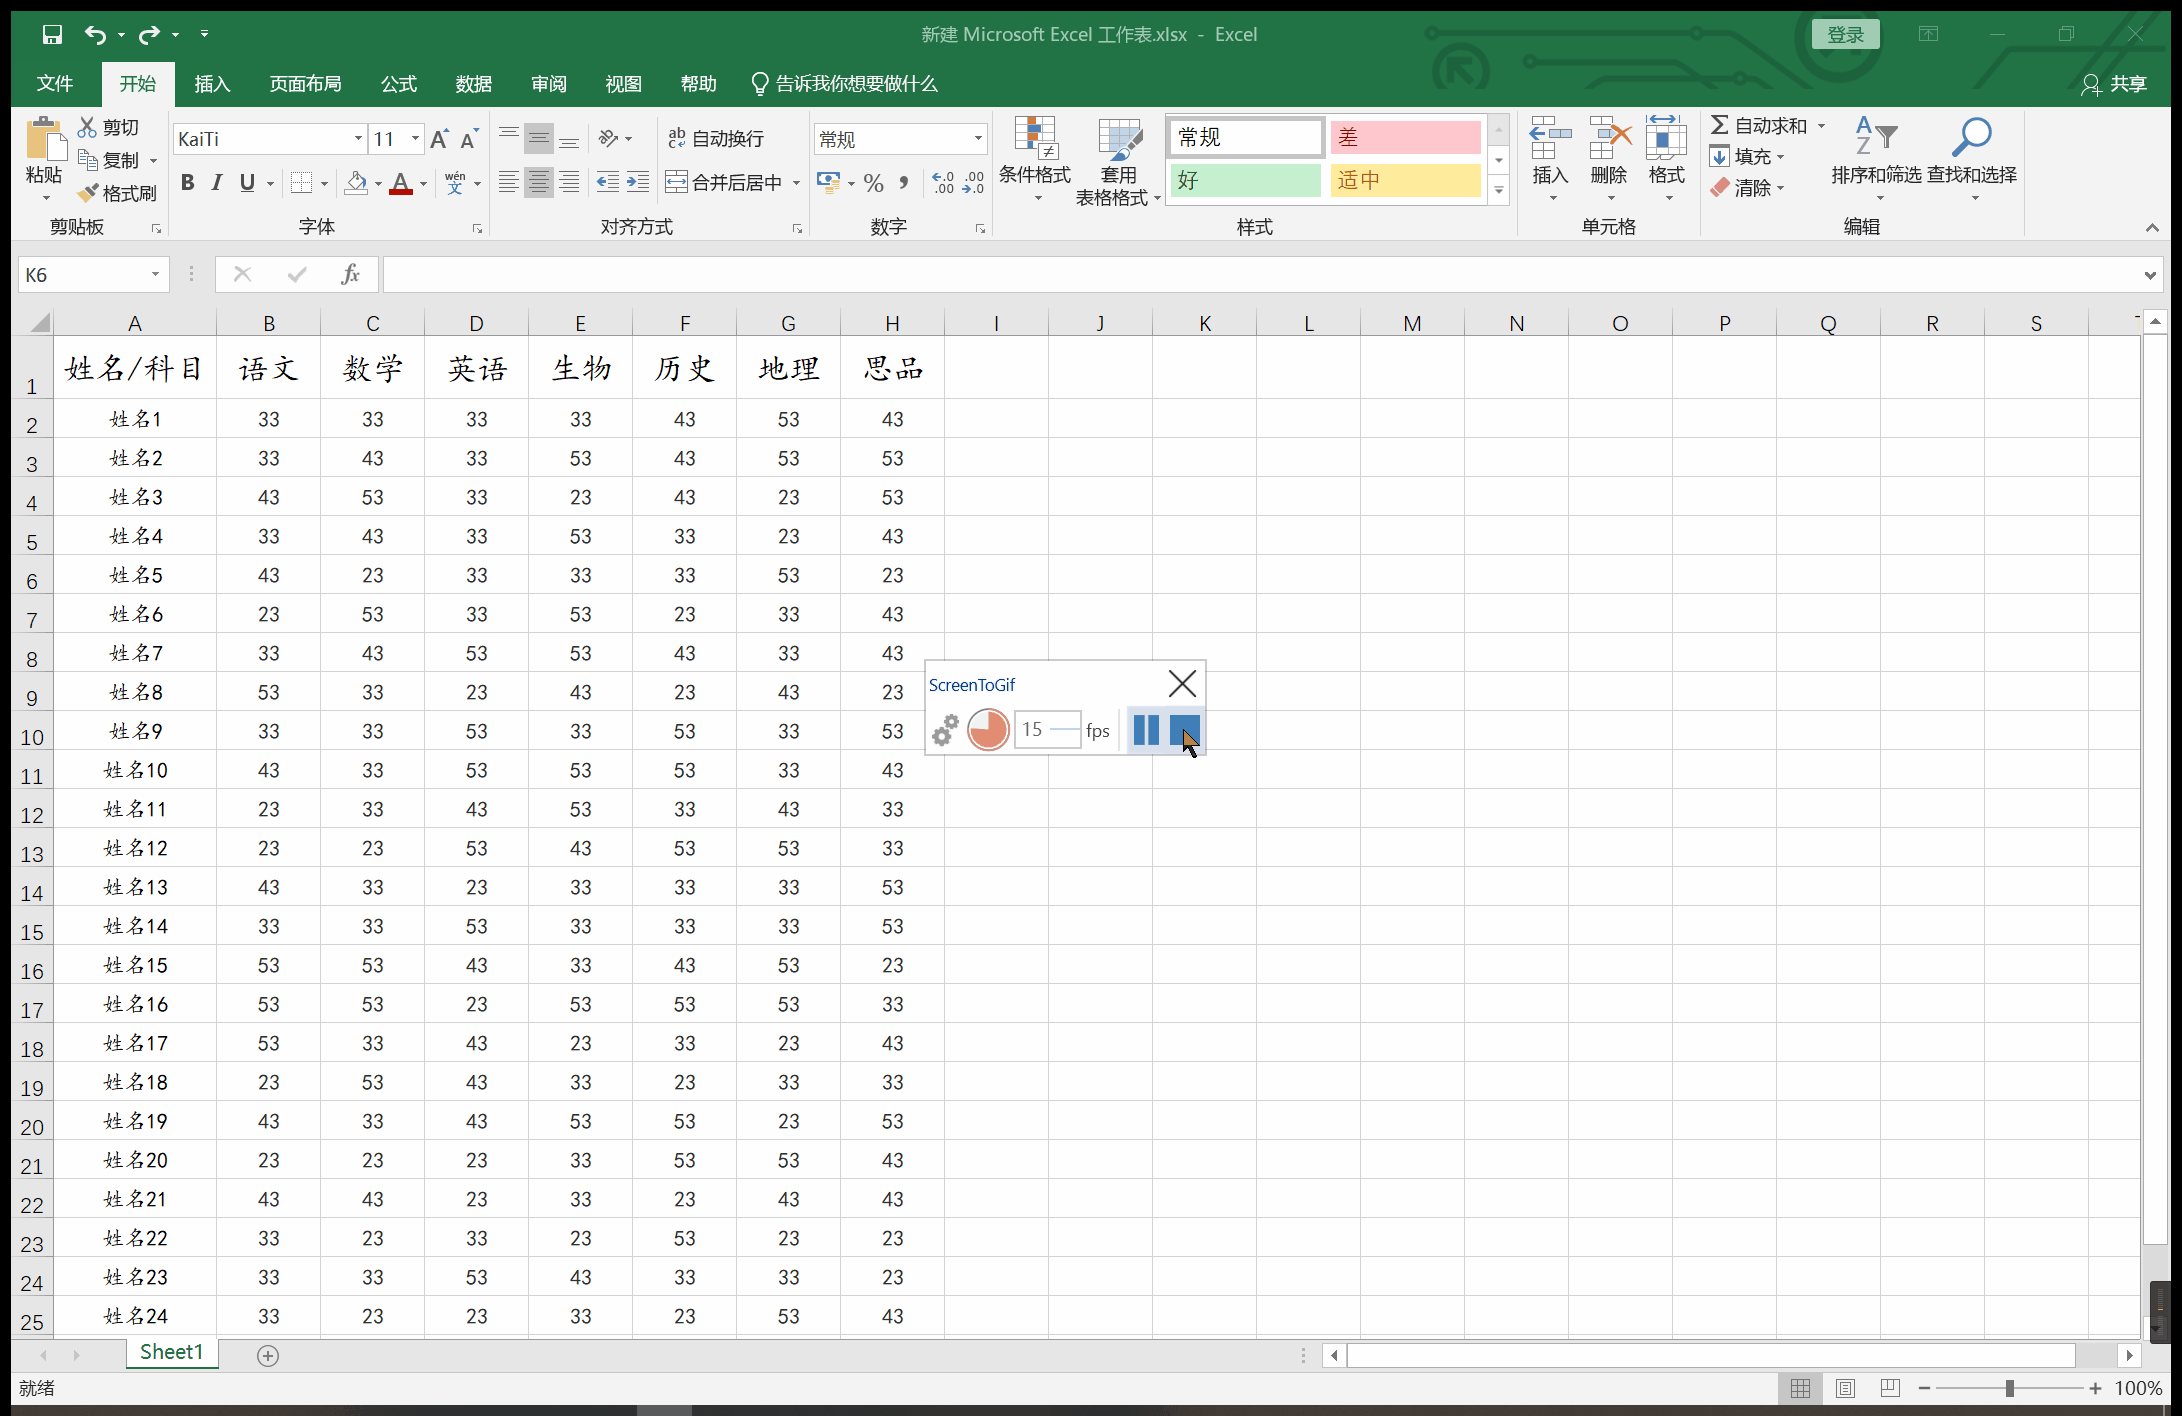Apply comma style number format
Viewport: 2182px width, 1416px height.
click(x=904, y=183)
